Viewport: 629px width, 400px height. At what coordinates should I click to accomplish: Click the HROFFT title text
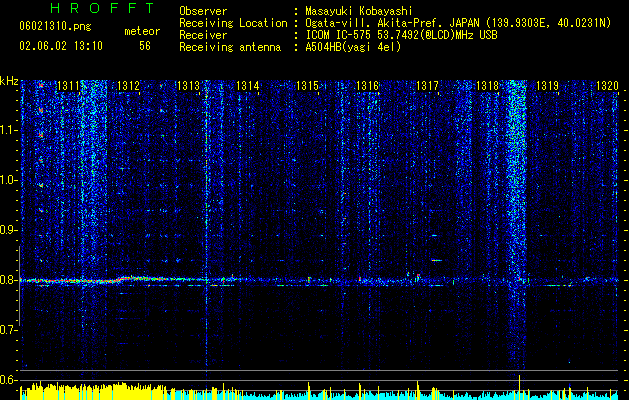click(x=102, y=8)
